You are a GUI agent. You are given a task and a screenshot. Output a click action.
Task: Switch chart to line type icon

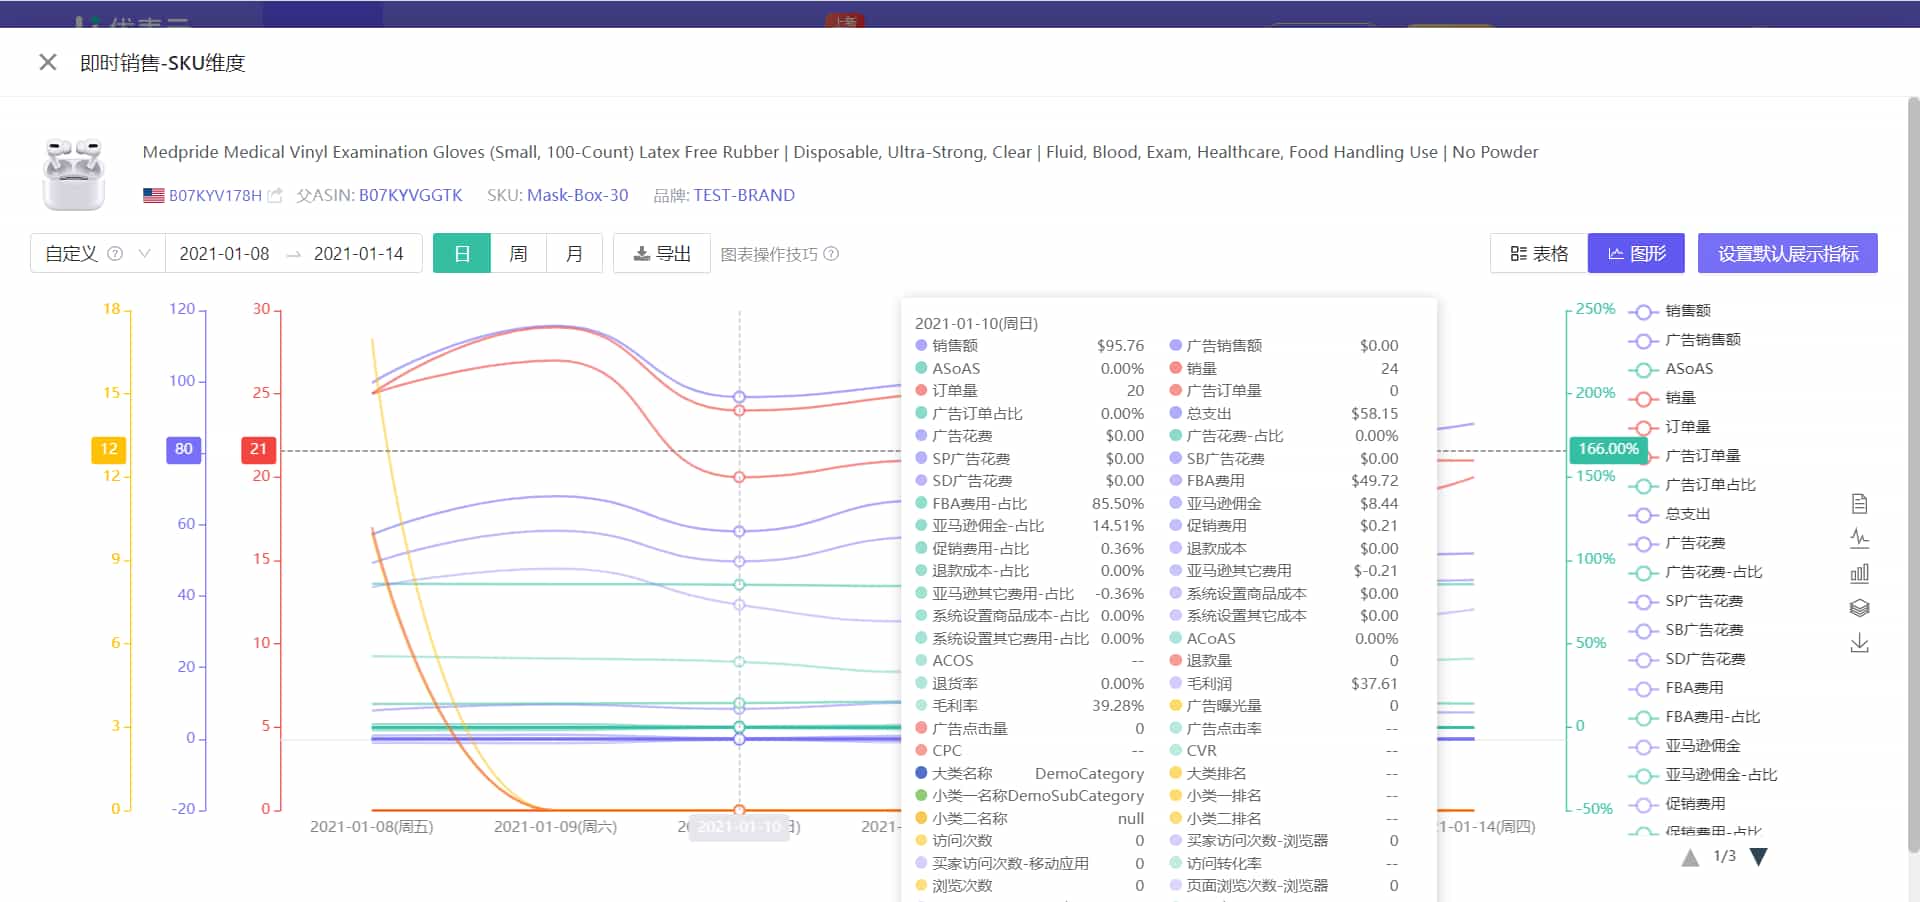[x=1859, y=539]
